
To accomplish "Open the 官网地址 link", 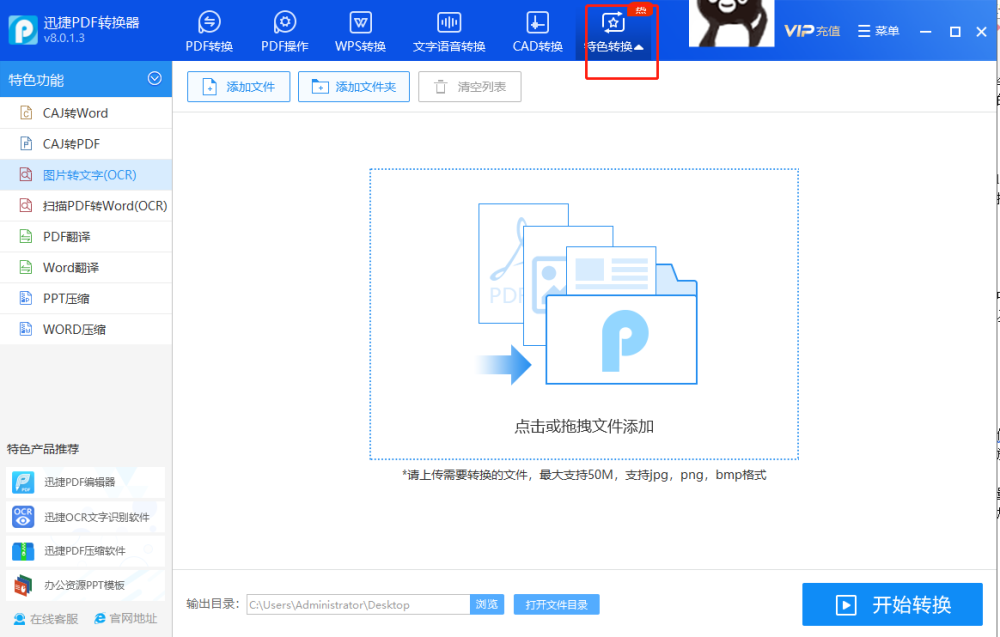I will click(126, 619).
